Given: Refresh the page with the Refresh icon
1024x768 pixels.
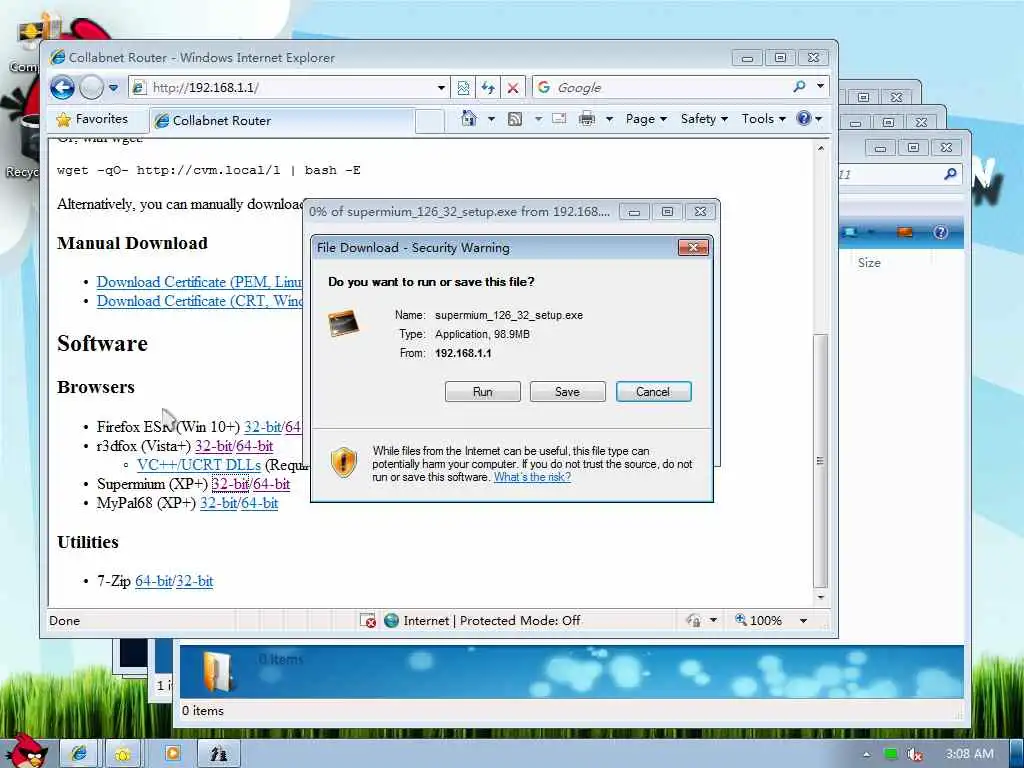Looking at the screenshot, I should [x=488, y=88].
